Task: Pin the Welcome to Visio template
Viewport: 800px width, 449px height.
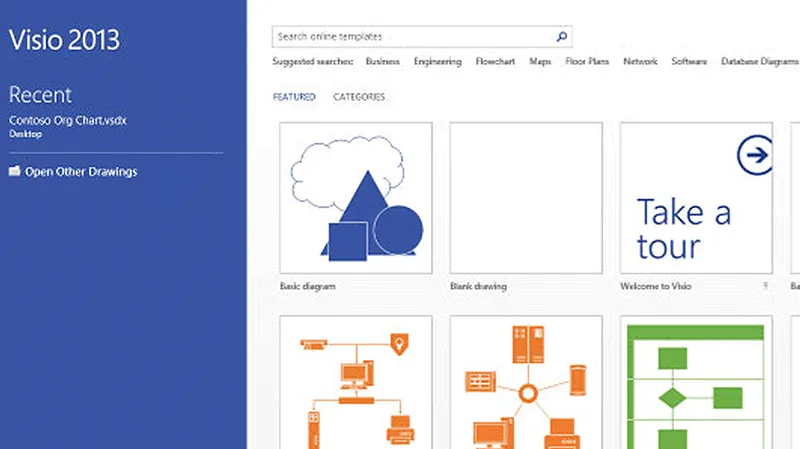Action: click(765, 286)
